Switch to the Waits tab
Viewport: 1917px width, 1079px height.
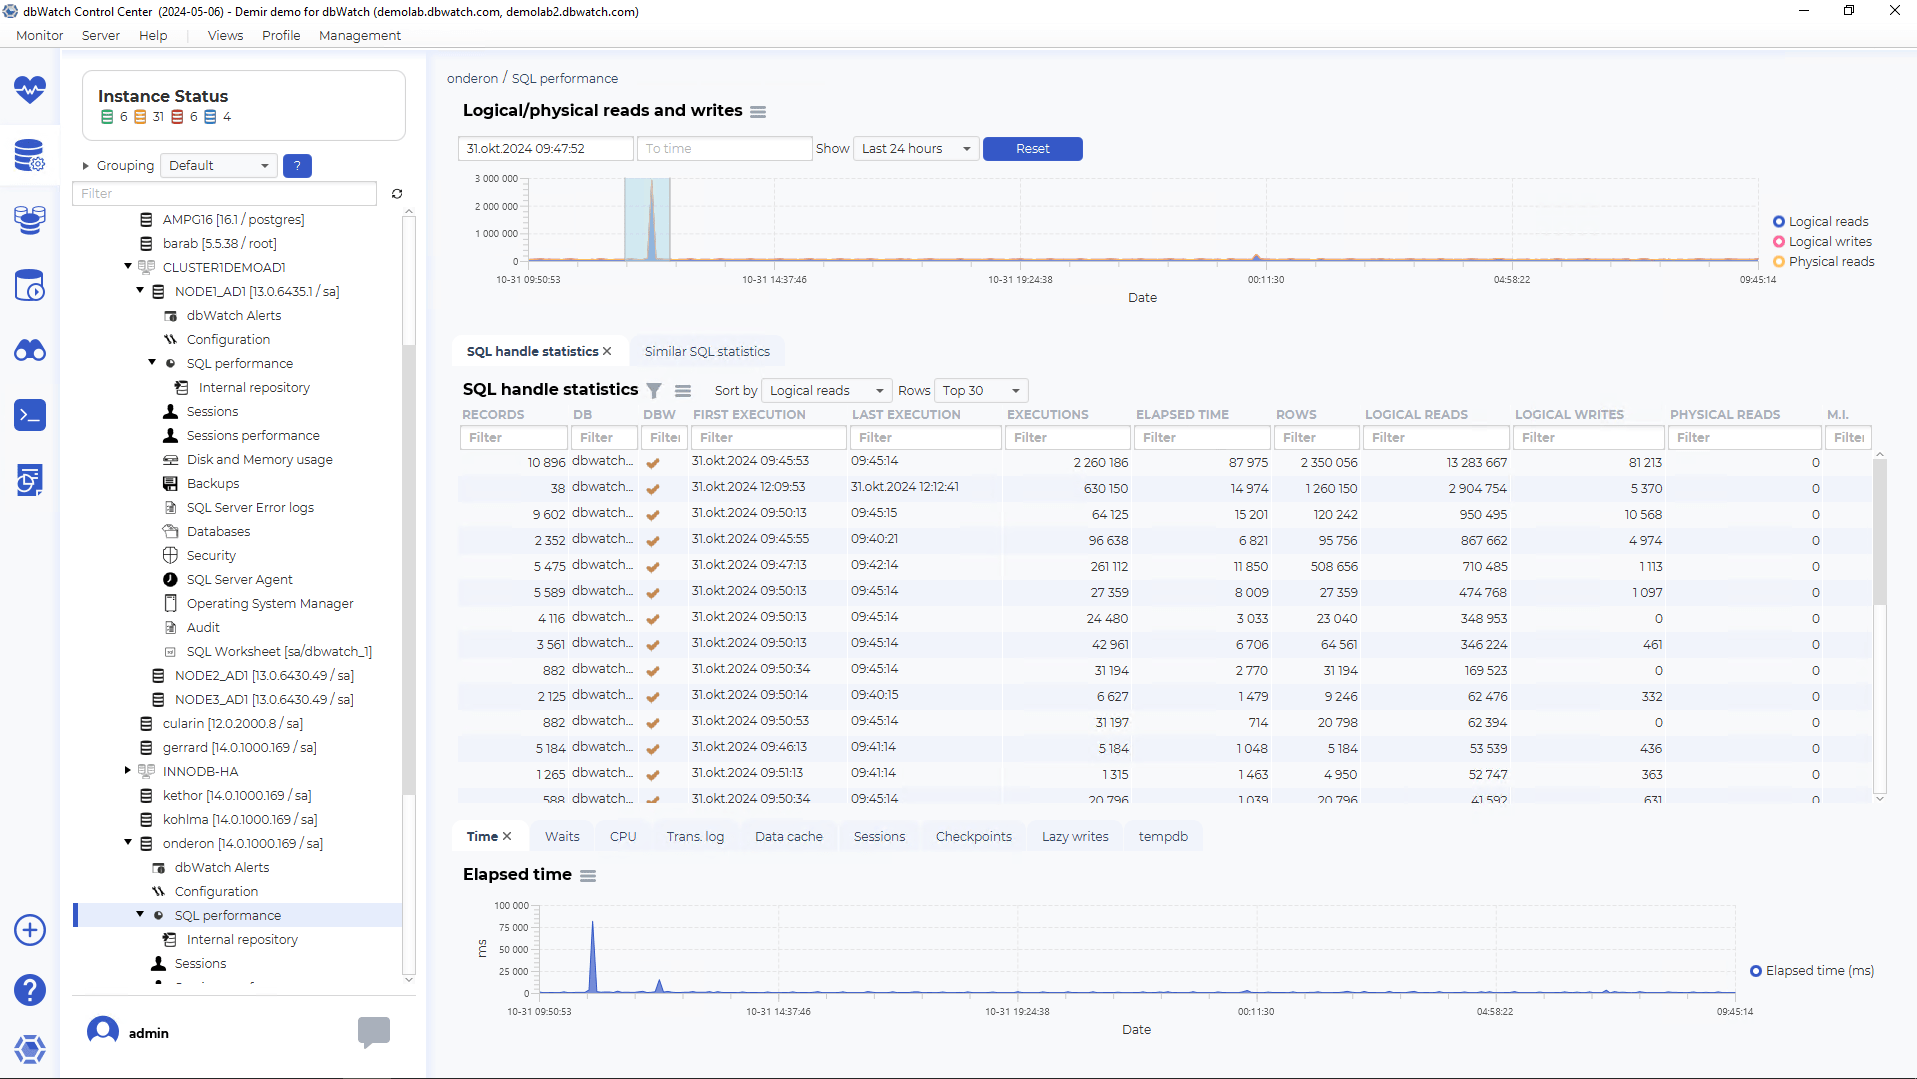click(562, 836)
